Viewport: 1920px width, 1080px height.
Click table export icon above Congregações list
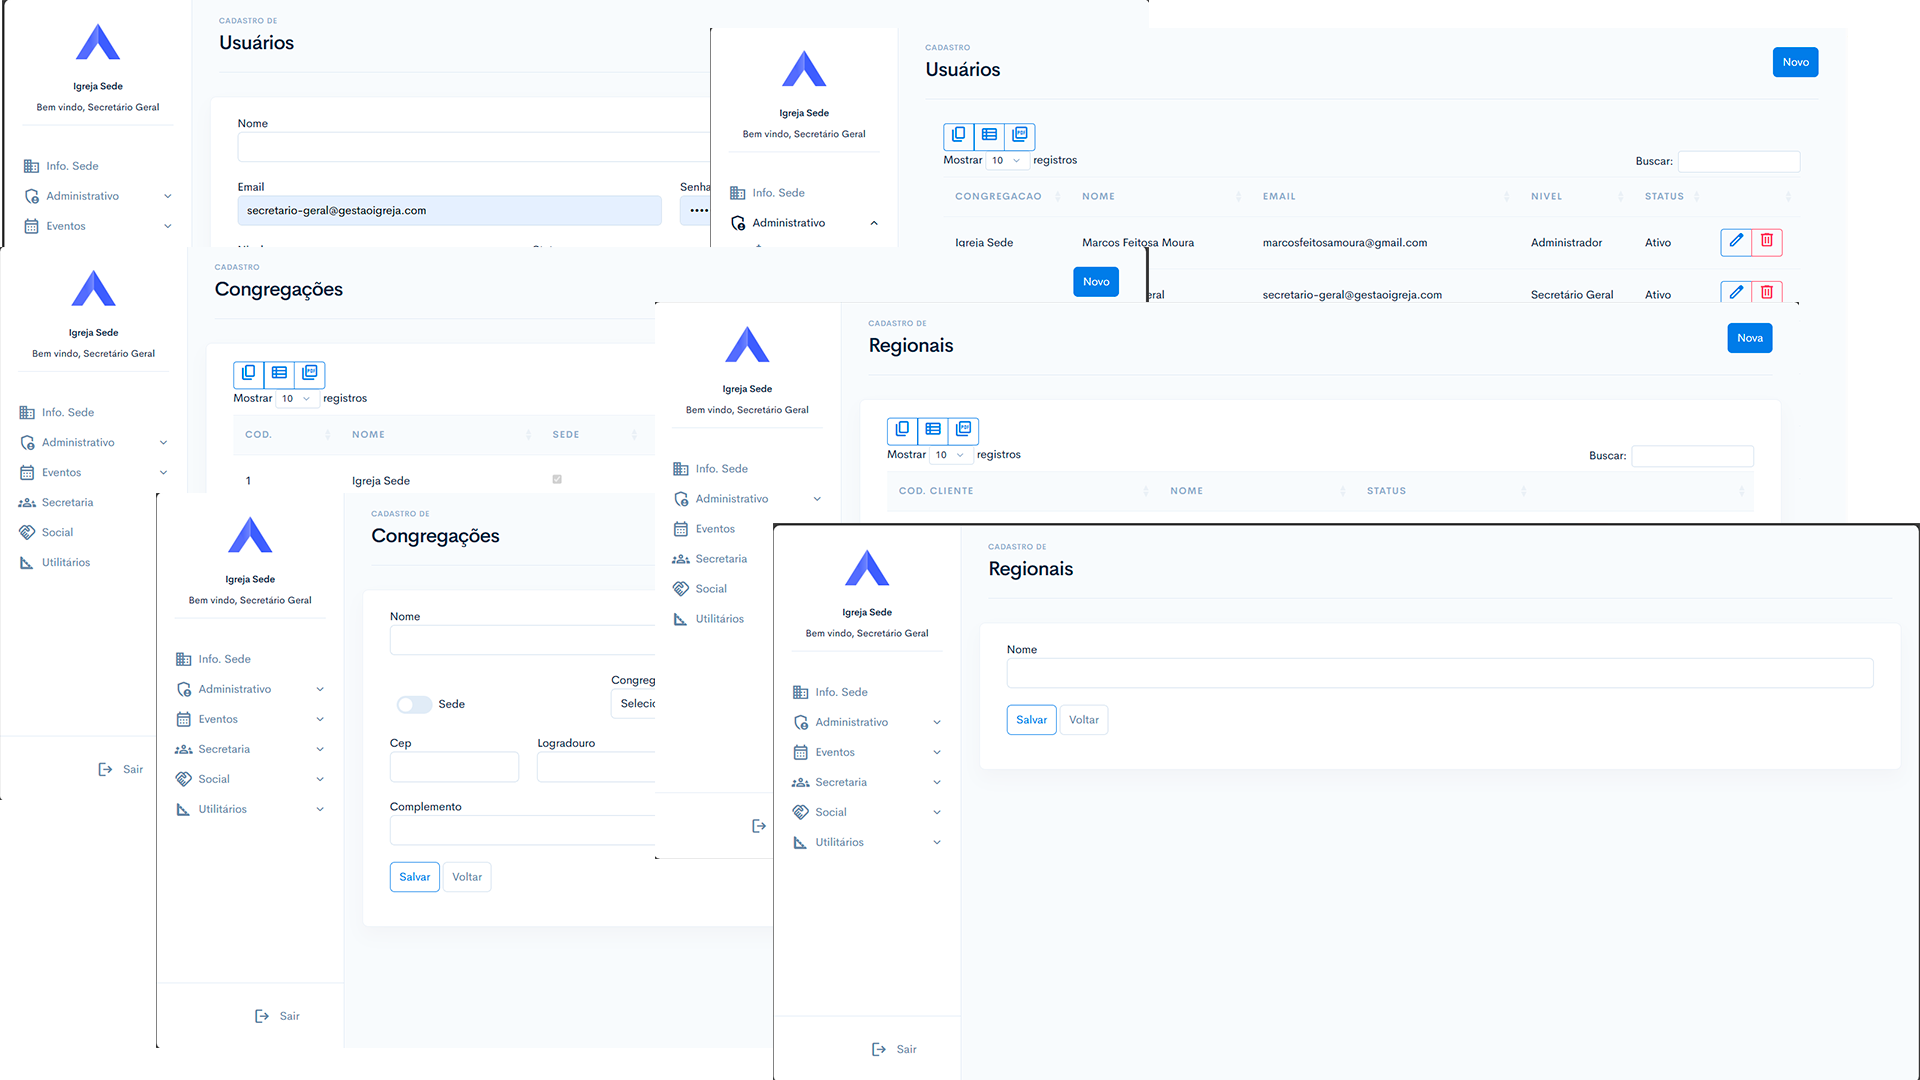(279, 373)
